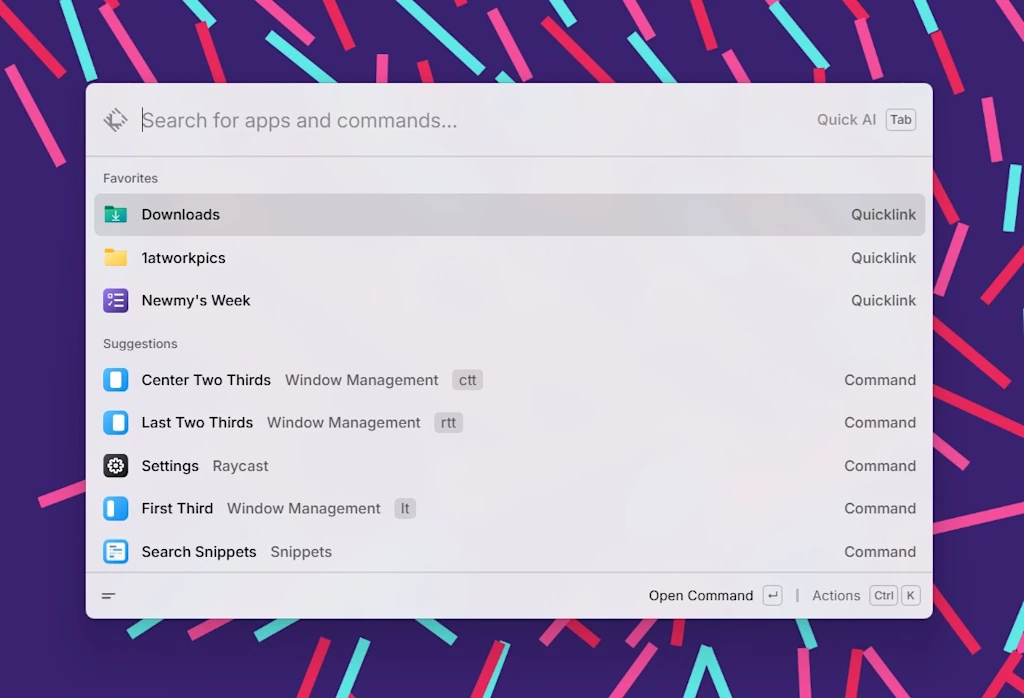
Task: Click the Tab key badge next to Quick AI
Action: pos(899,119)
